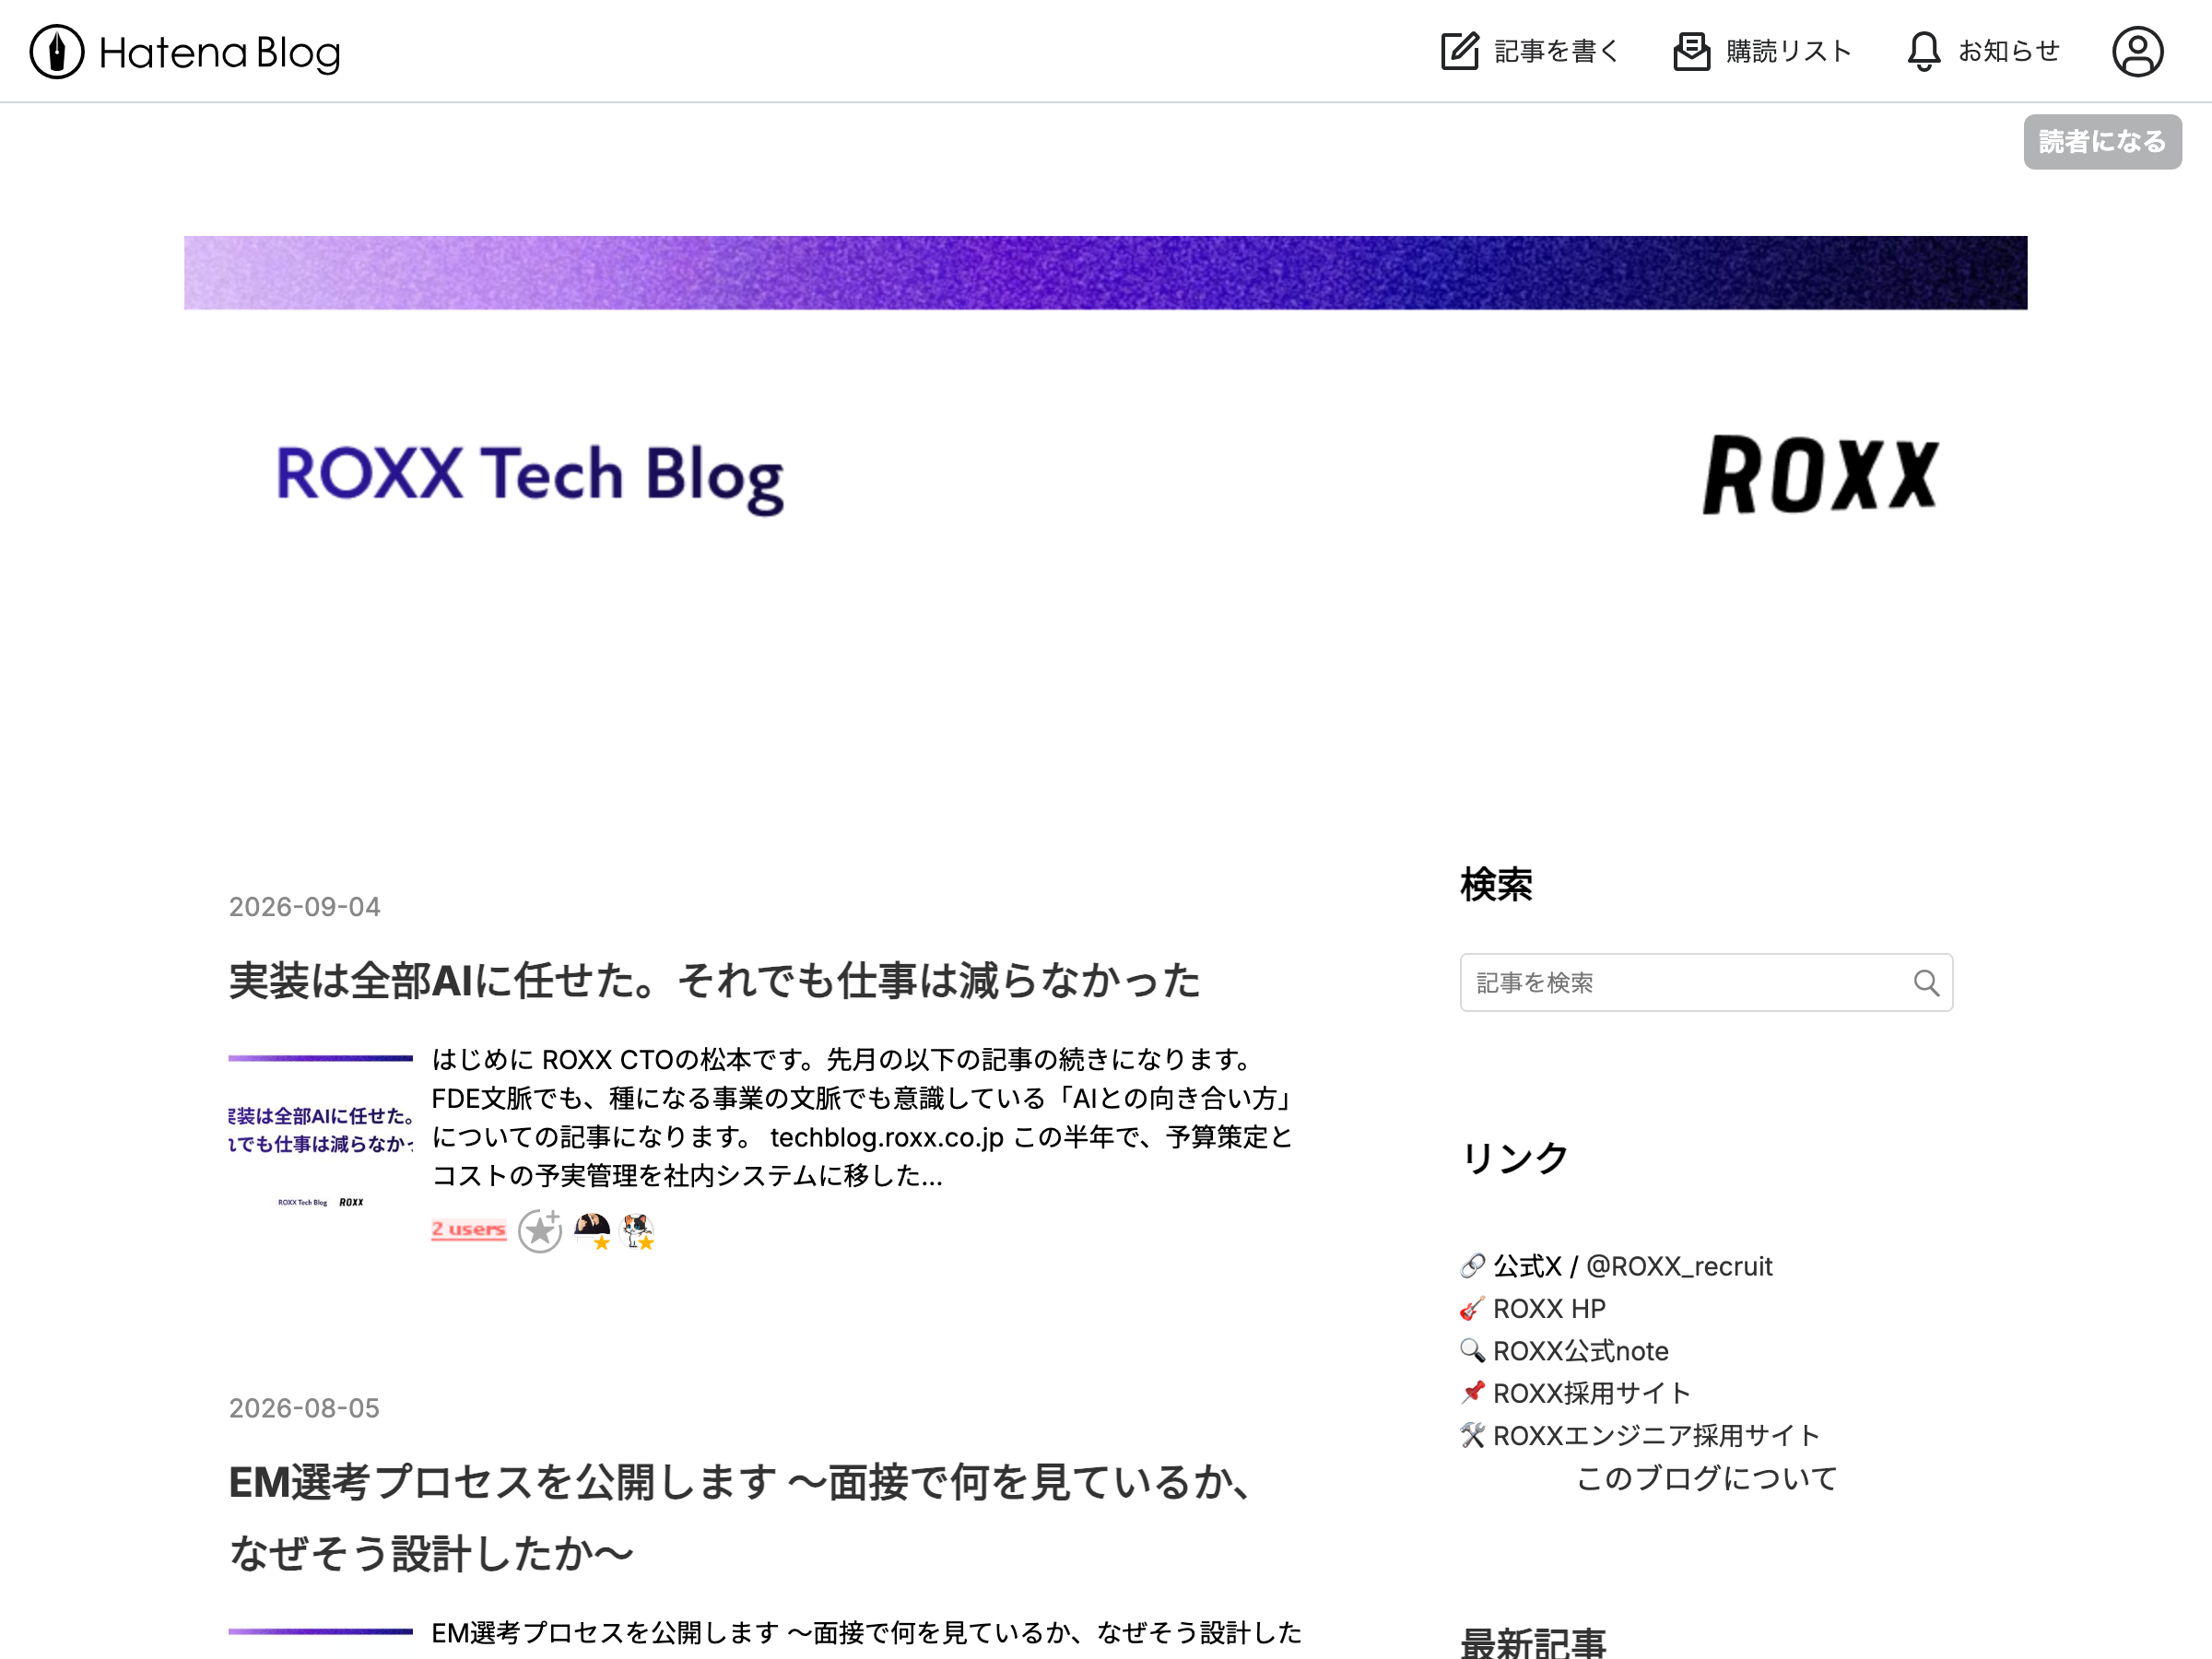This screenshot has height=1659, width=2212.
Task: Click the second starred user cat avatar
Action: pyautogui.click(x=637, y=1231)
